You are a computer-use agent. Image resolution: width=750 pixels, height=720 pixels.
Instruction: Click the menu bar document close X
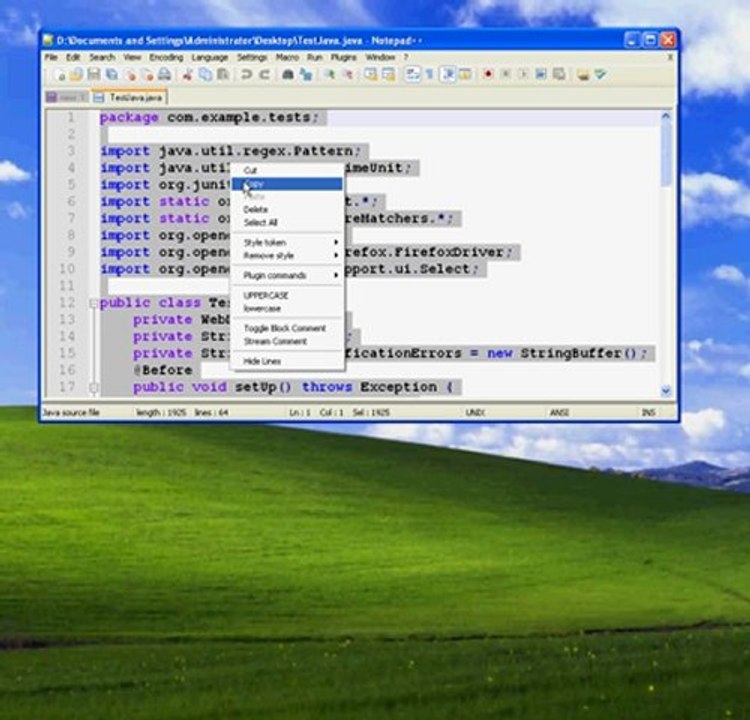(670, 57)
